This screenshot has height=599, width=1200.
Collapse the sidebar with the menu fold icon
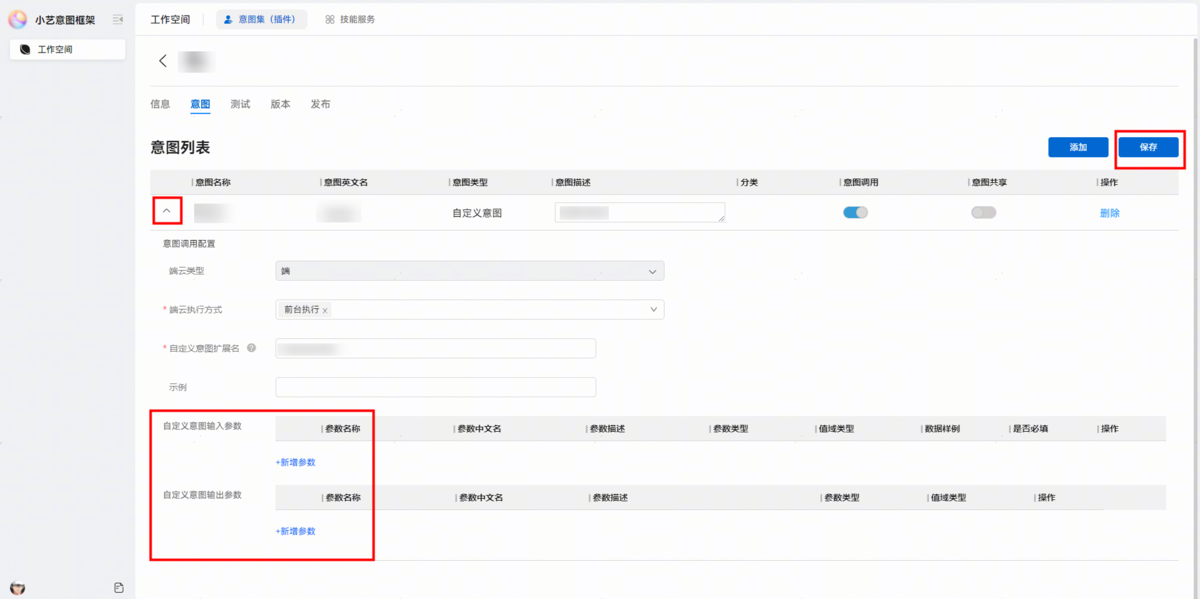pos(118,19)
